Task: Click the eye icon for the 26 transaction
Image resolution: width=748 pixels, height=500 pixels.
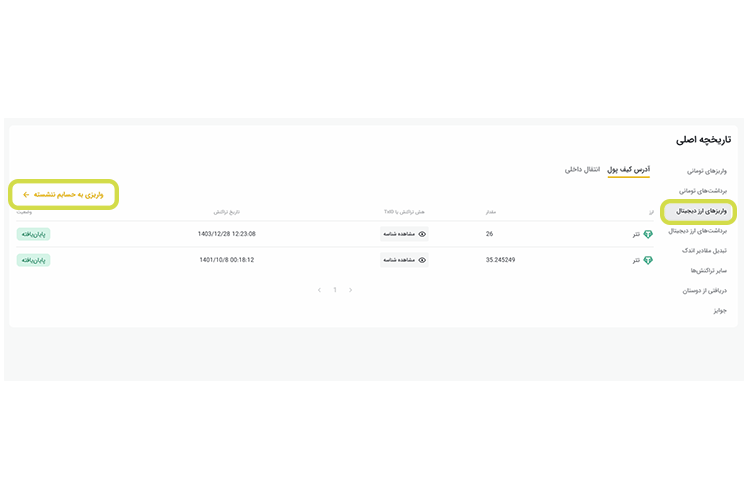Action: [x=422, y=234]
